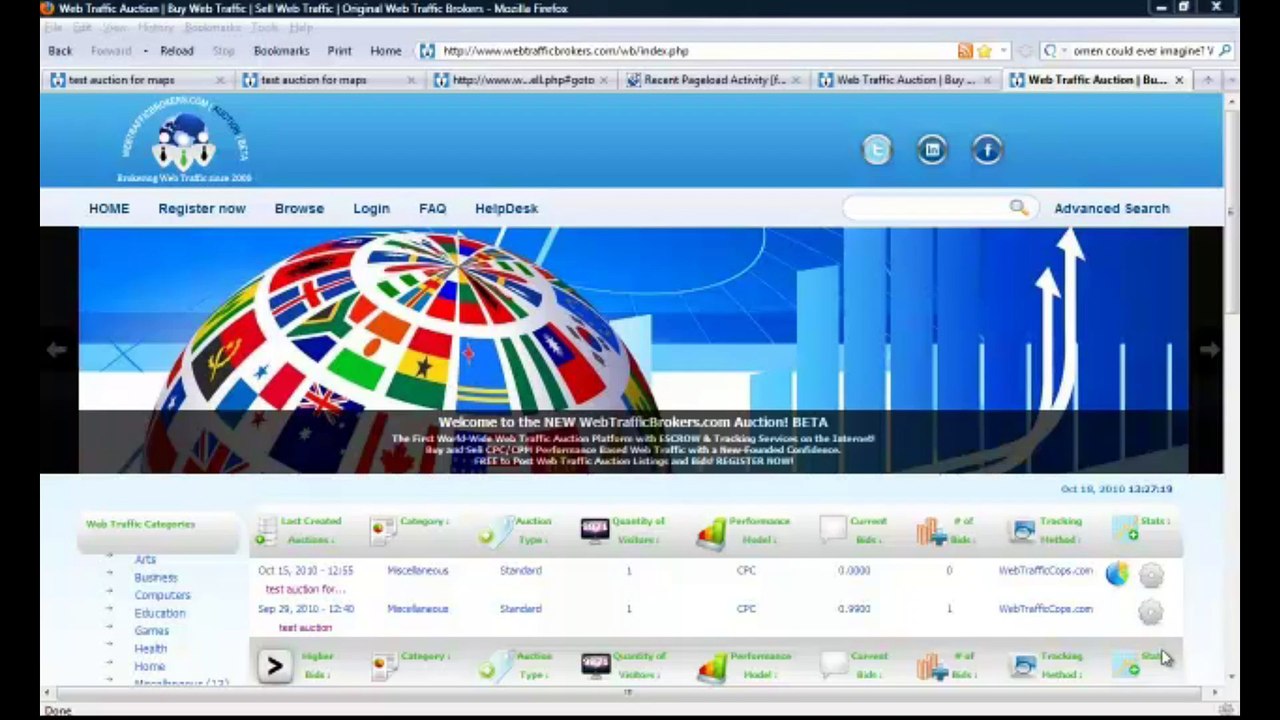This screenshot has width=1280, height=720.
Task: Click the # of Bids icon in top header
Action: (x=931, y=532)
